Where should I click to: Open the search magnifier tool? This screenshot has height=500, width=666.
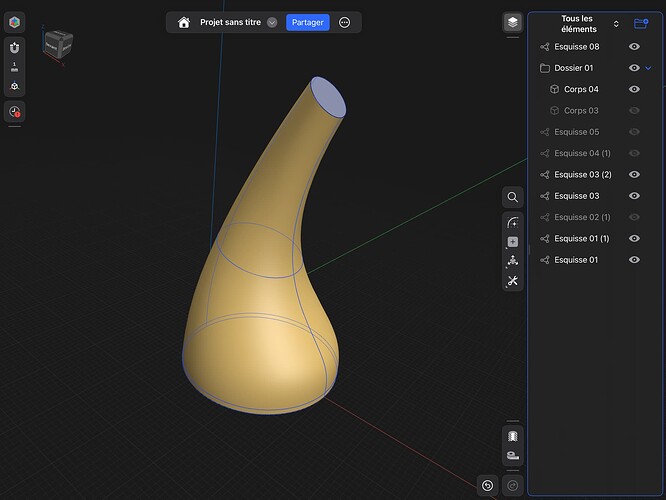(513, 197)
